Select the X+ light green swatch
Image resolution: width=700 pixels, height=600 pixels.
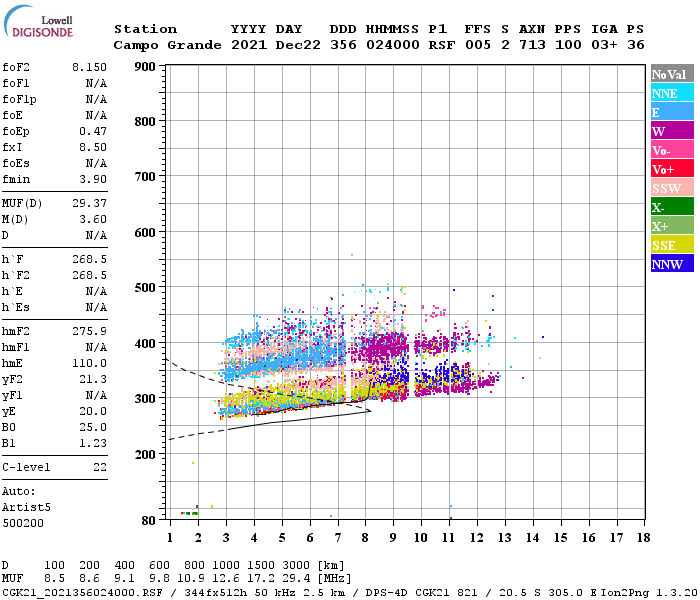tap(672, 225)
